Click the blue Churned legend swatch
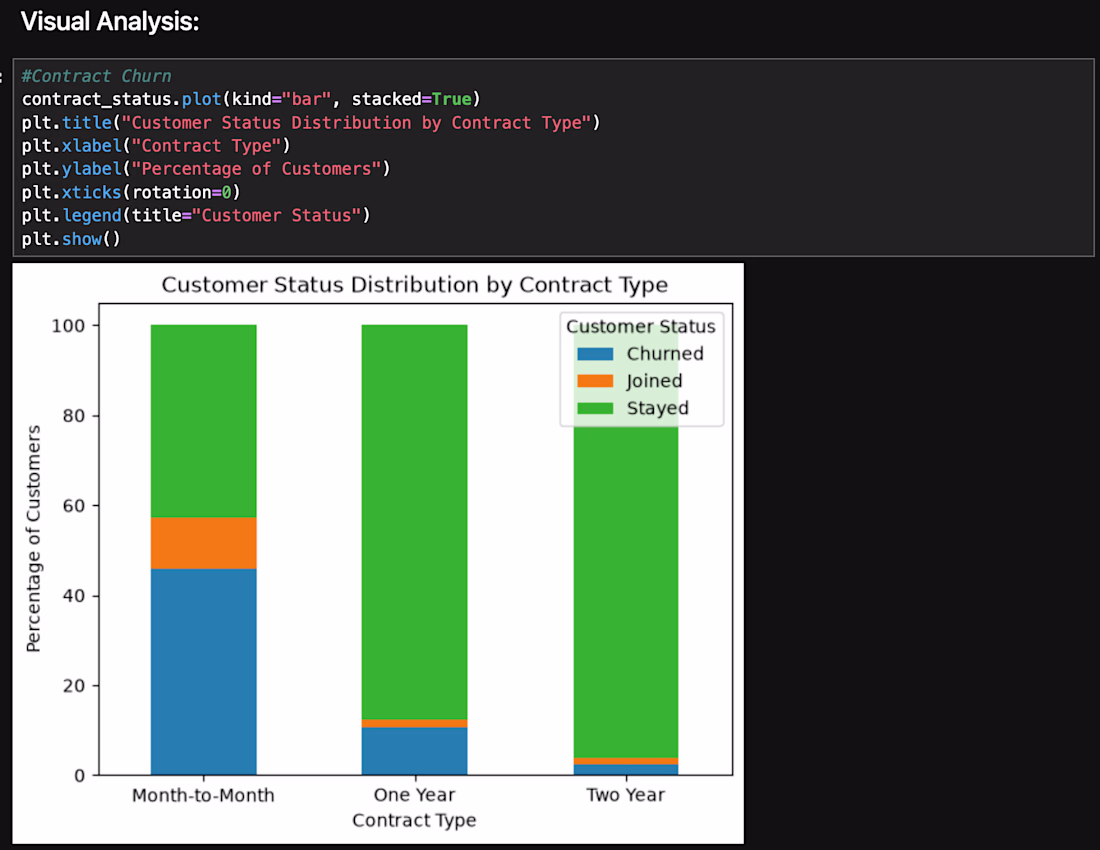 click(x=595, y=353)
